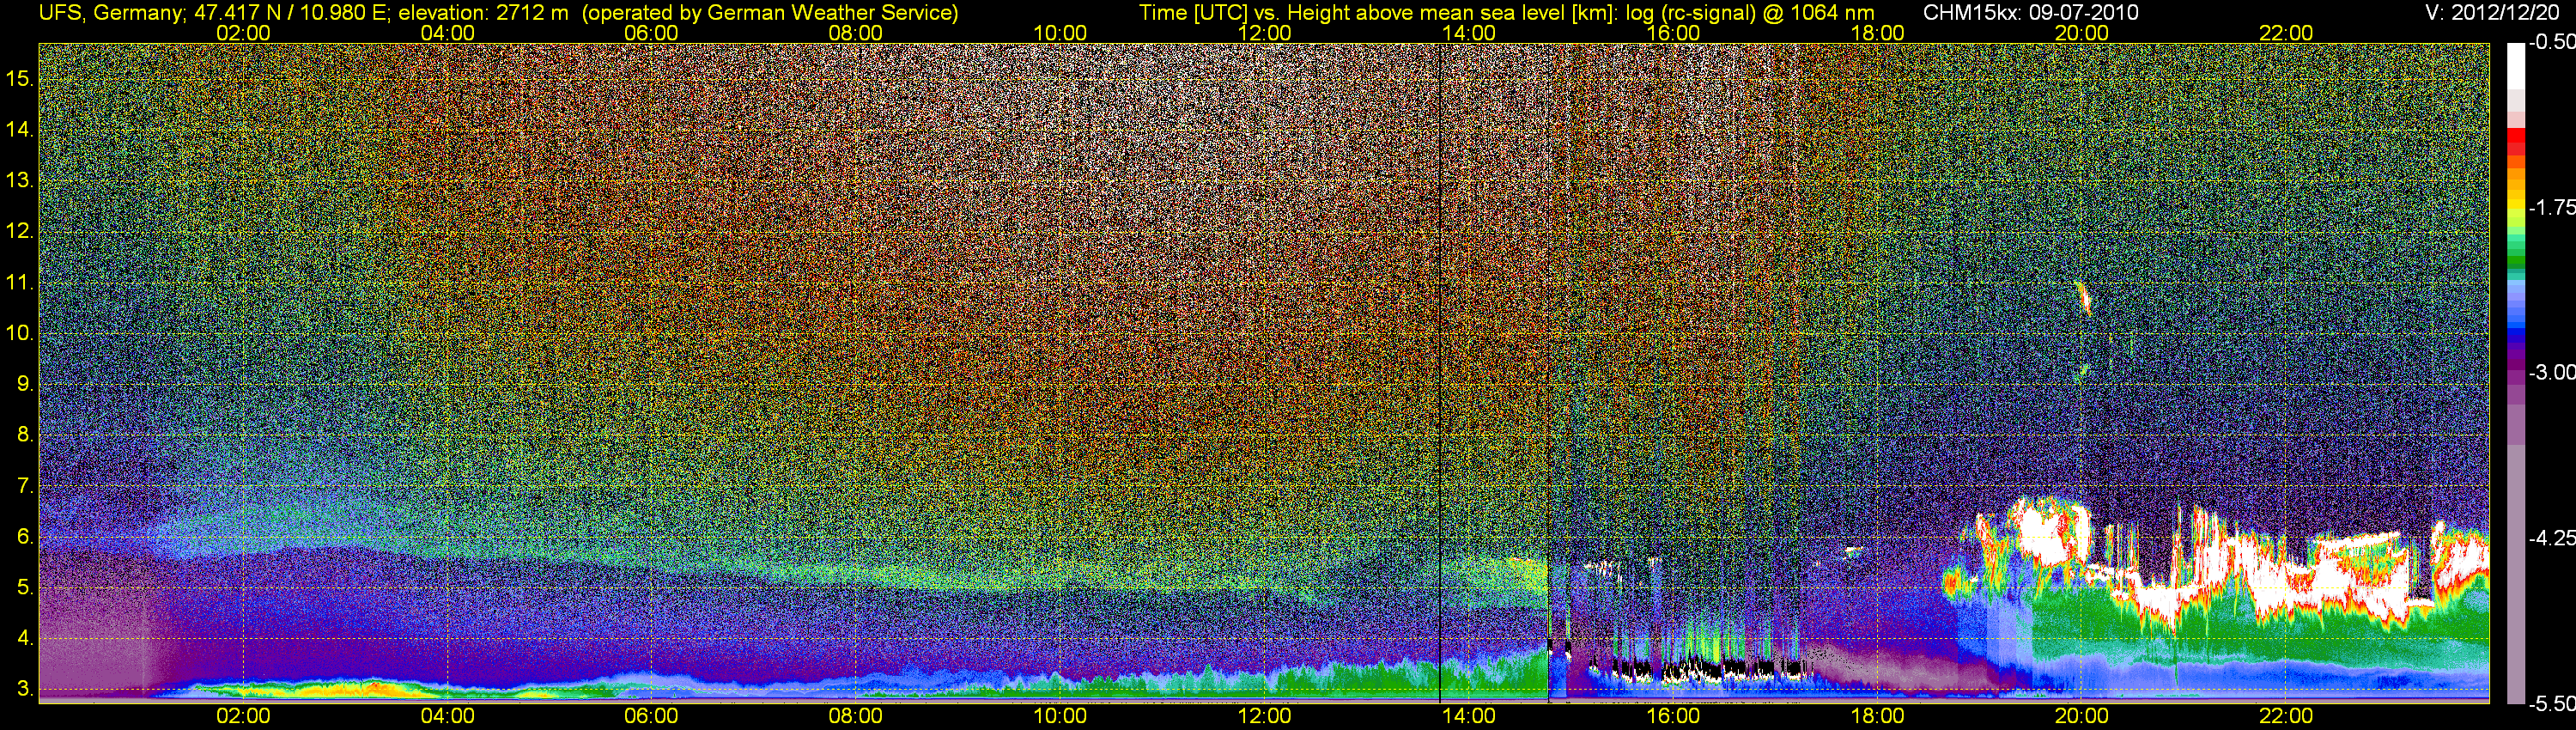The height and width of the screenshot is (730, 2576).
Task: Click the height axis label '15.'
Action: click(x=20, y=78)
